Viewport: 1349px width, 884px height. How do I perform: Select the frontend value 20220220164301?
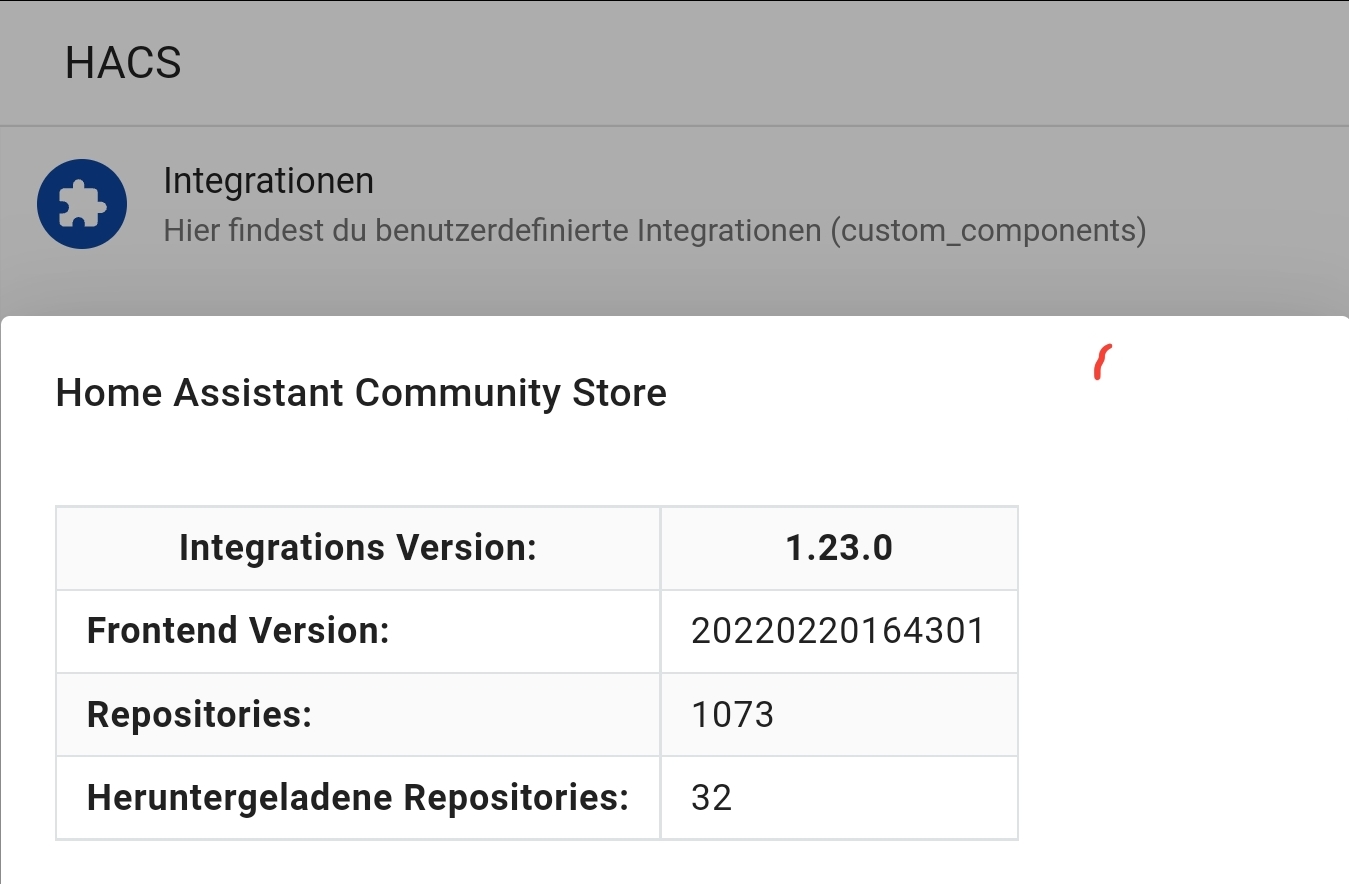click(x=839, y=631)
